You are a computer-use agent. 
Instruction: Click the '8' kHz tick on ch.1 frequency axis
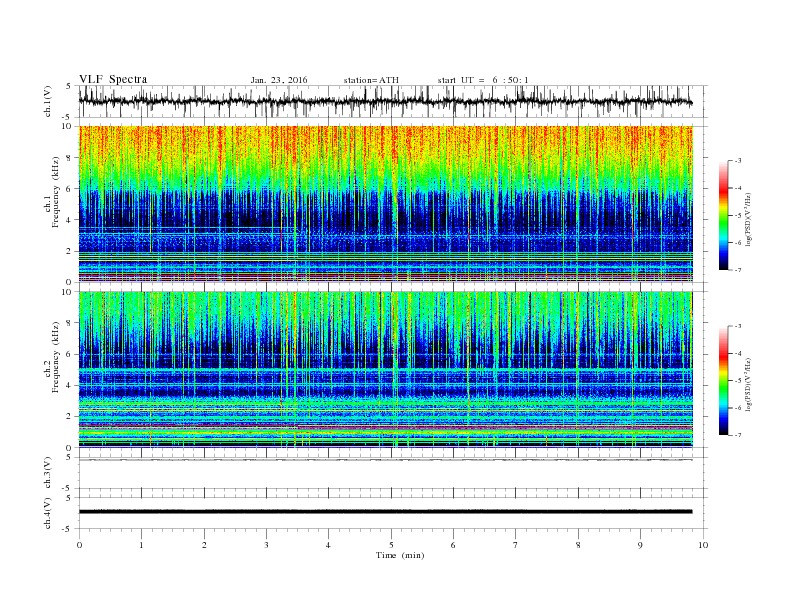click(69, 158)
